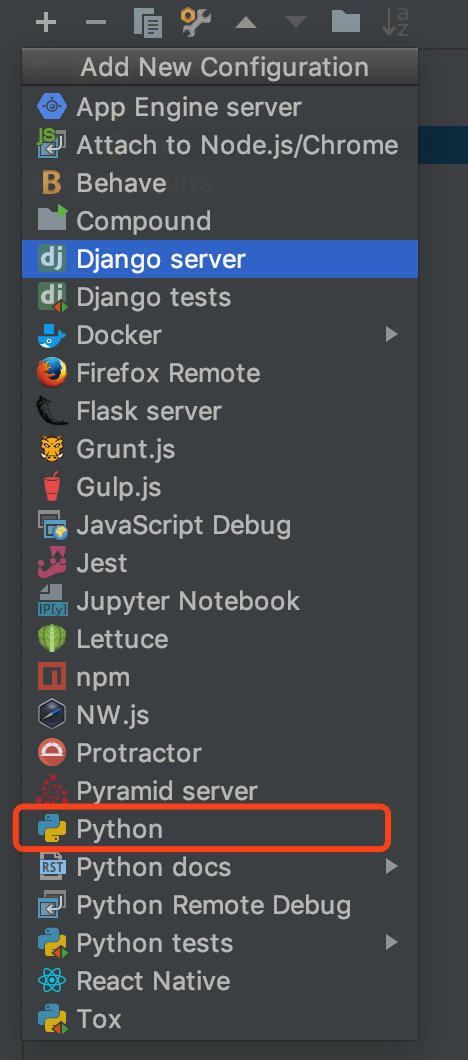Click the Flask server horn icon
This screenshot has width=468, height=1060.
51,410
